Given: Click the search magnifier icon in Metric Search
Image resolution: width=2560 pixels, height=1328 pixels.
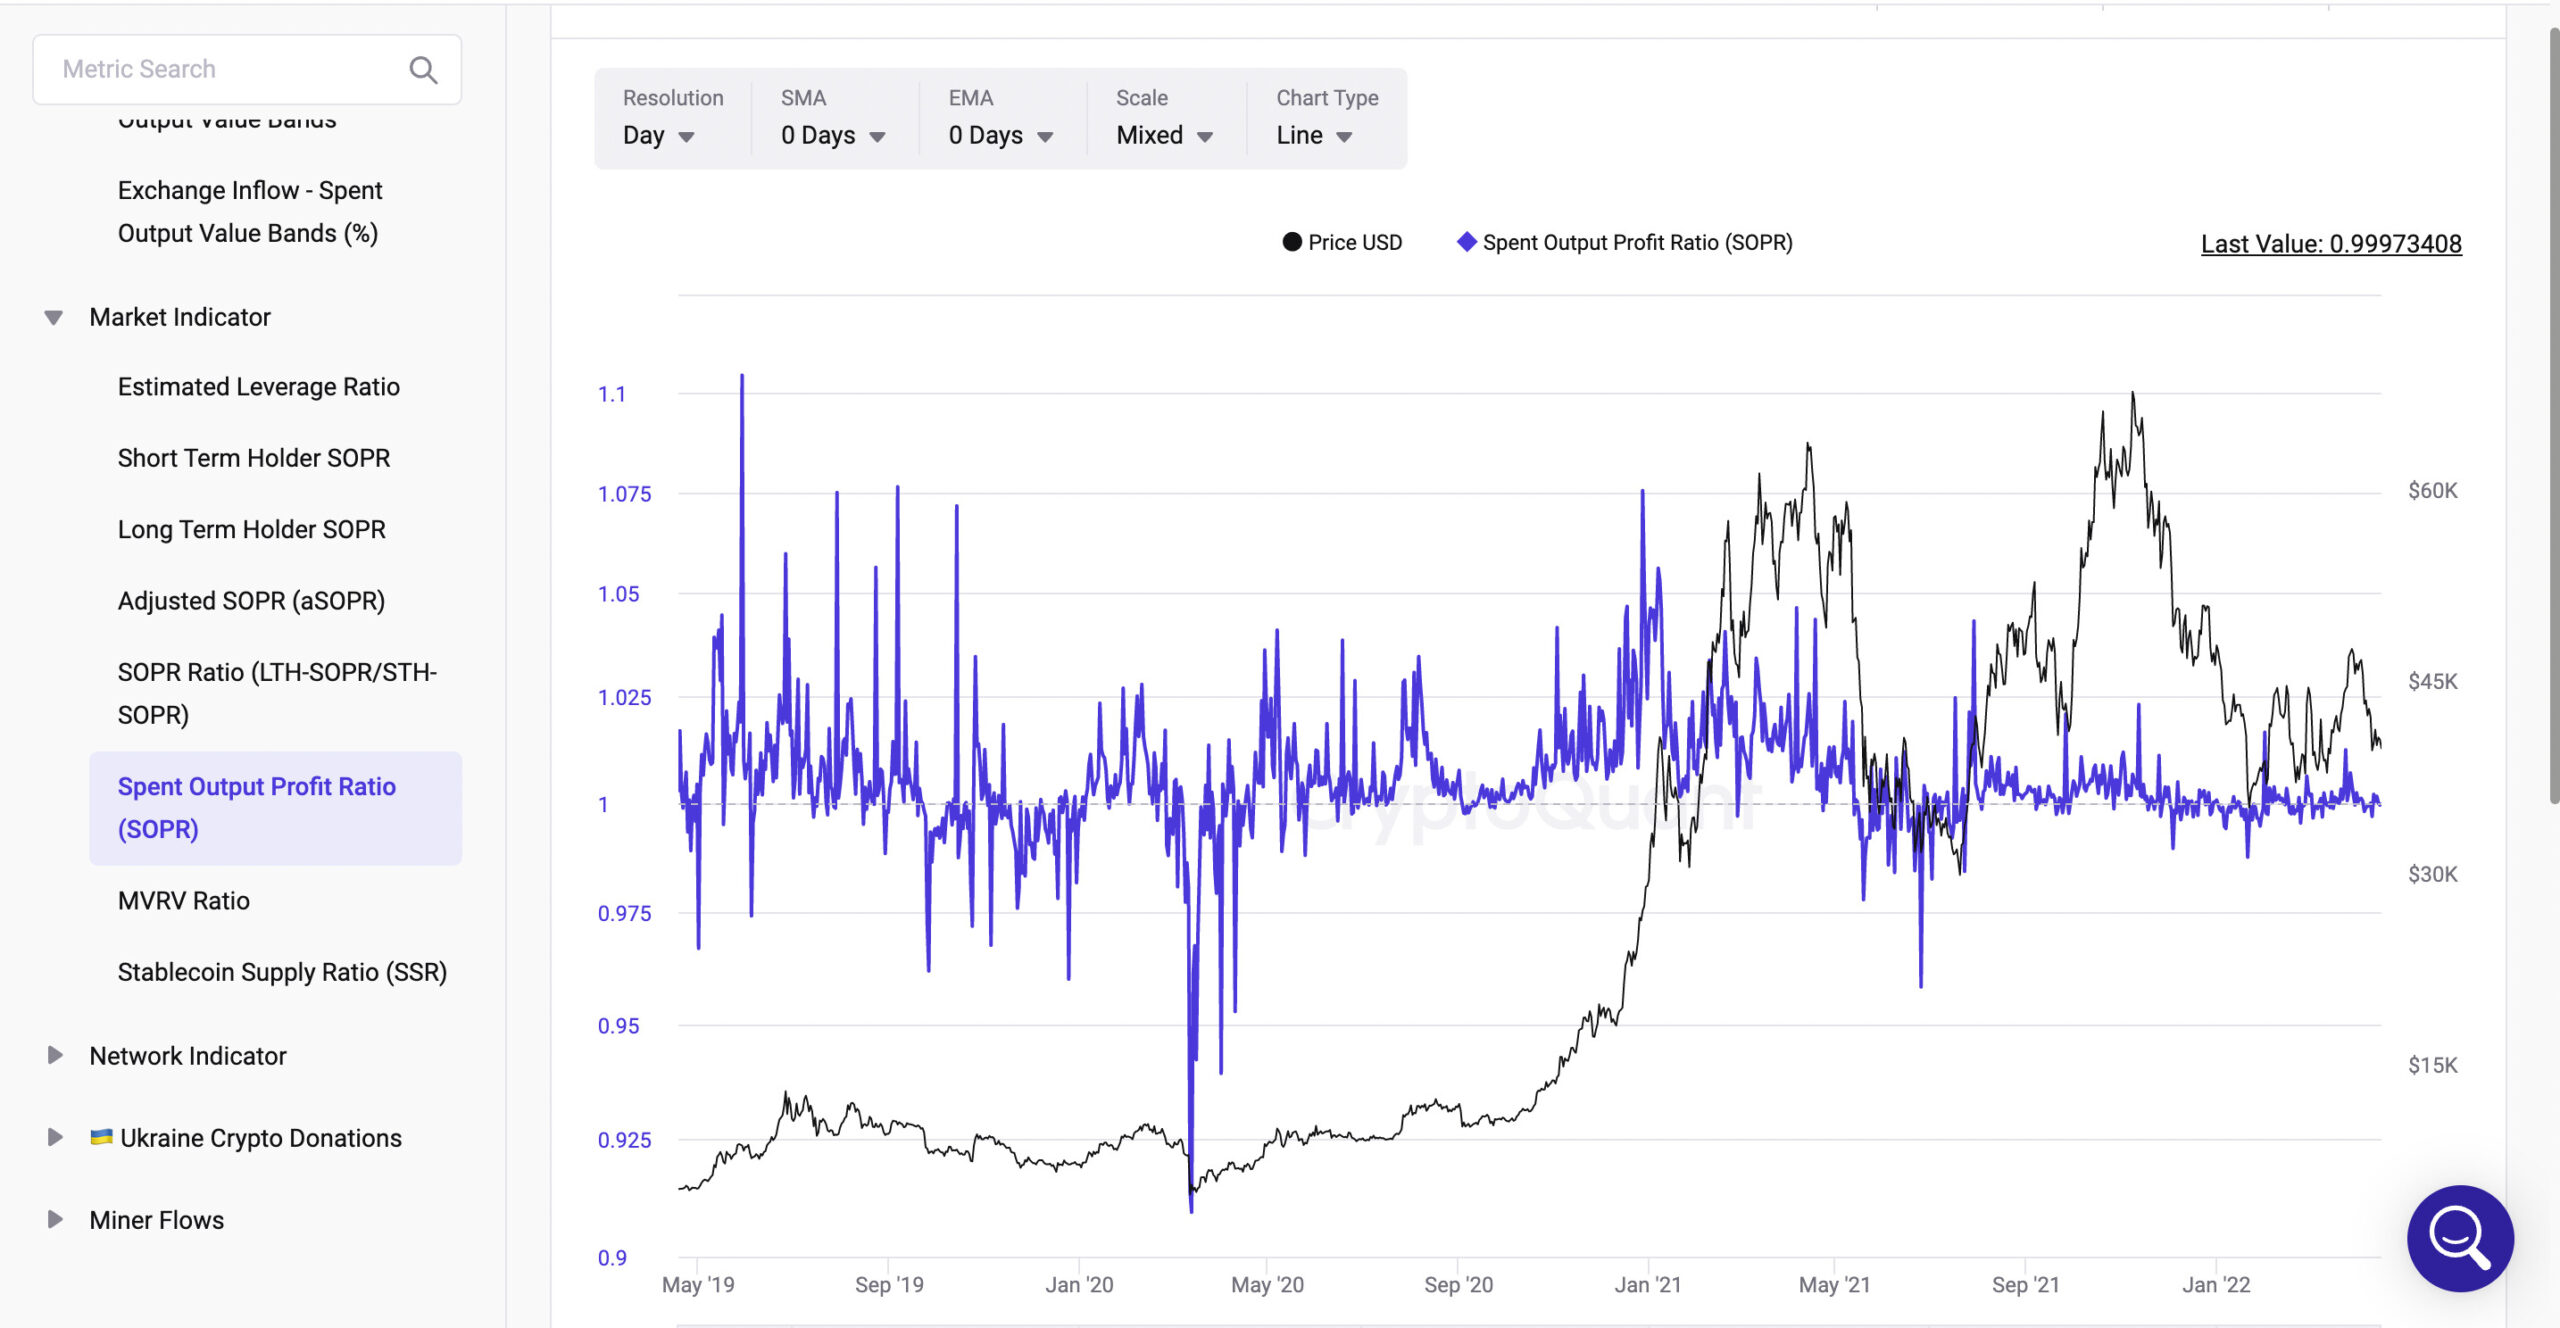Looking at the screenshot, I should (x=423, y=69).
